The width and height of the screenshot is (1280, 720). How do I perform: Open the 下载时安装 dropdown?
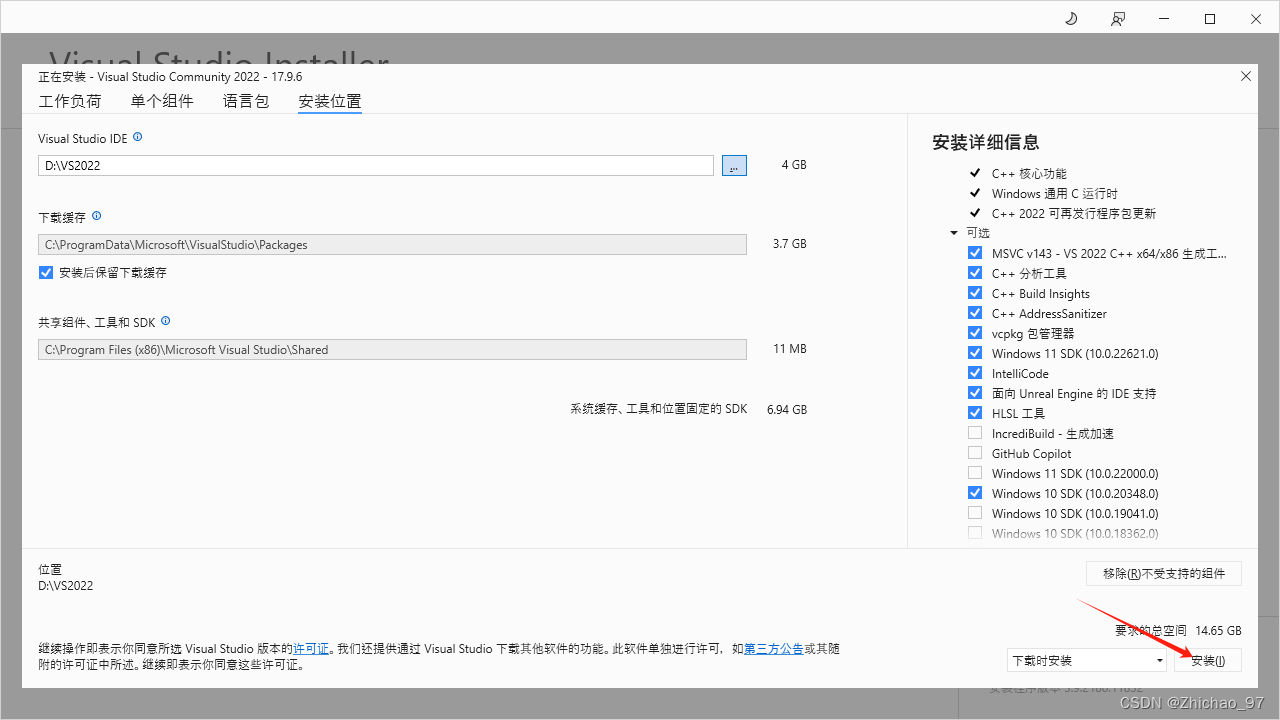pyautogui.click(x=1087, y=660)
